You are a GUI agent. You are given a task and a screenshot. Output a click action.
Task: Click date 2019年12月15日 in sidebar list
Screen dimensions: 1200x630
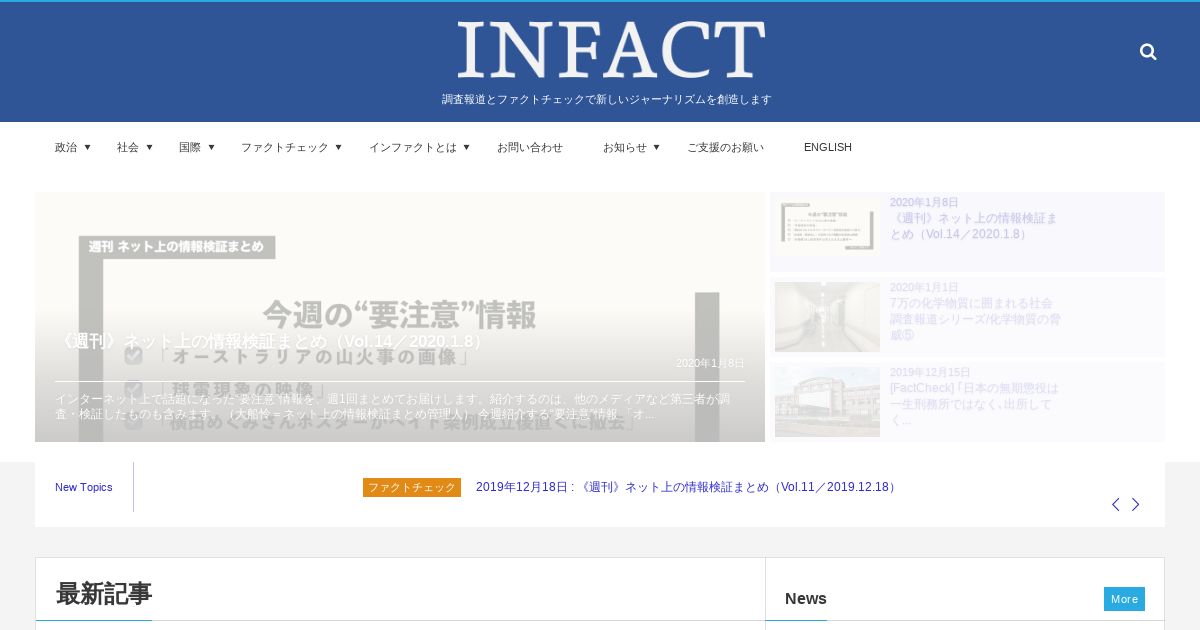pos(930,372)
